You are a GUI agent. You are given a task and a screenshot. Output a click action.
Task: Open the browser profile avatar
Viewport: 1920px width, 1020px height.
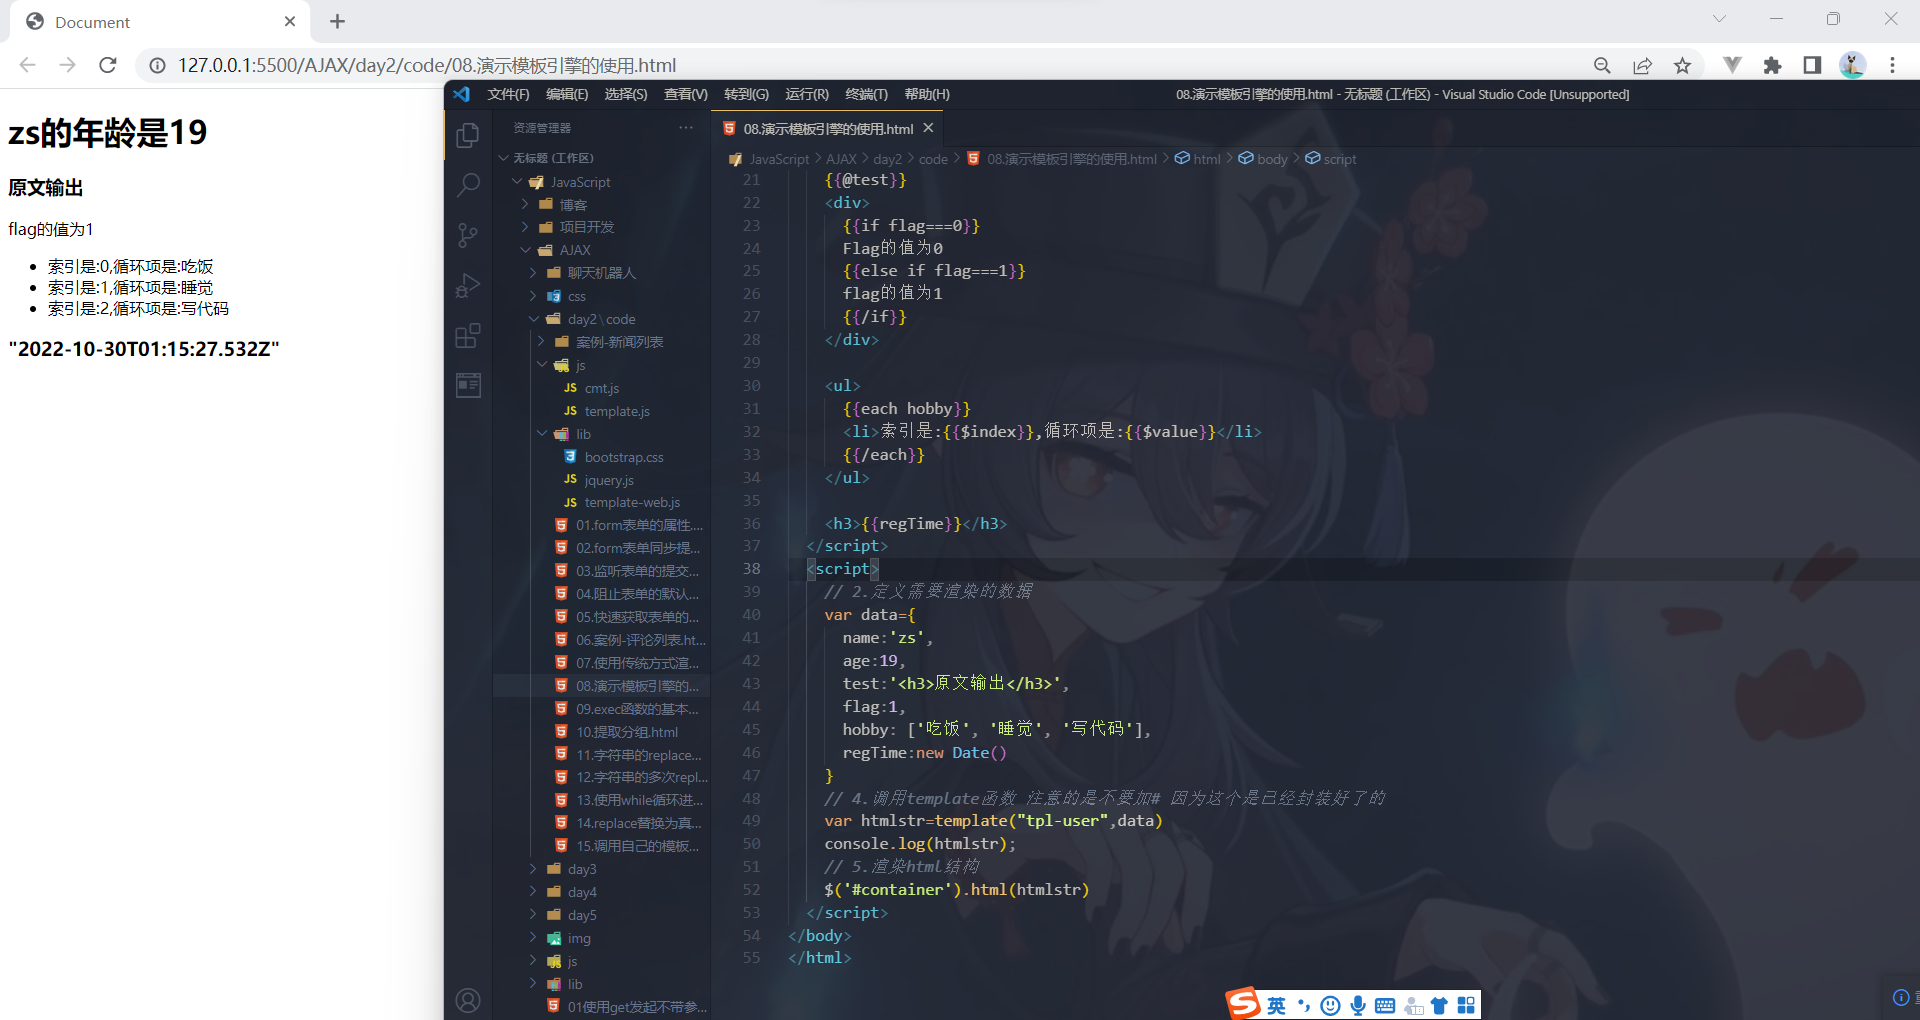[x=1852, y=65]
